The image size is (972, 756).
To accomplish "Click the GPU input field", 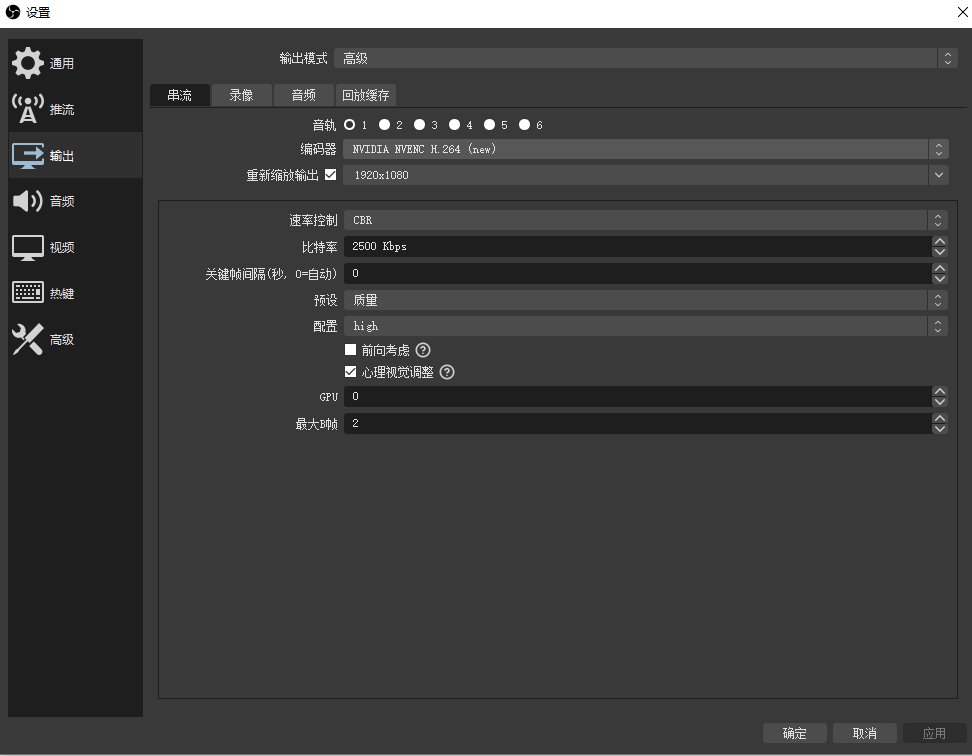I will [x=638, y=397].
